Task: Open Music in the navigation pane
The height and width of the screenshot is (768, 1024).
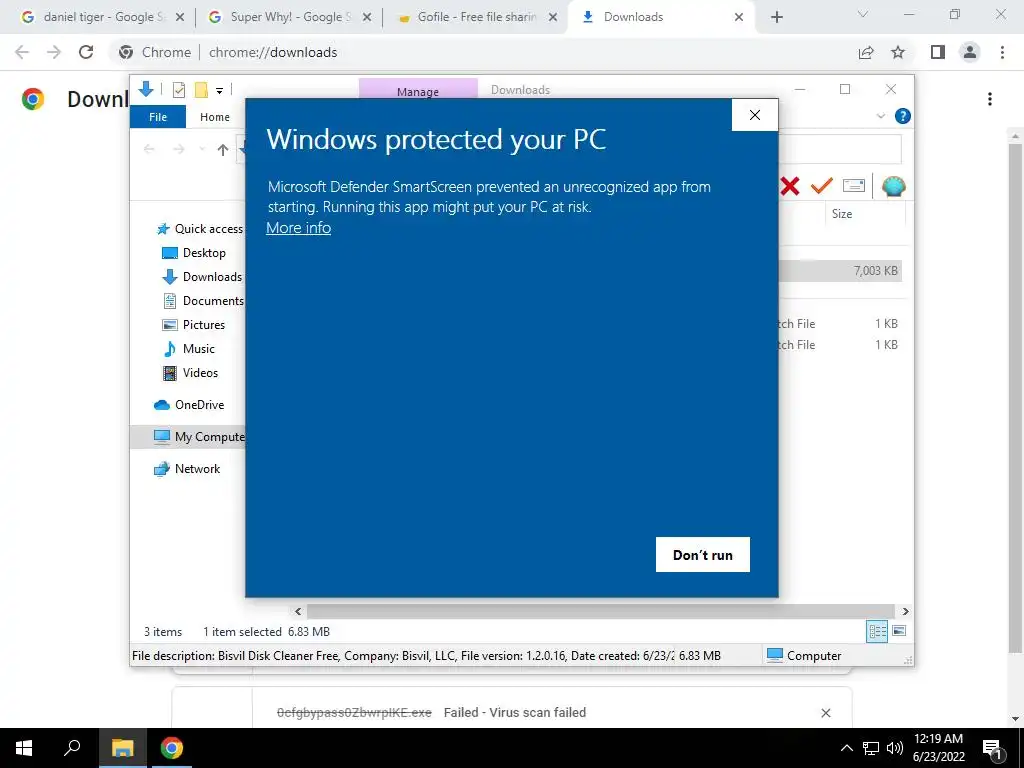Action: (188, 349)
